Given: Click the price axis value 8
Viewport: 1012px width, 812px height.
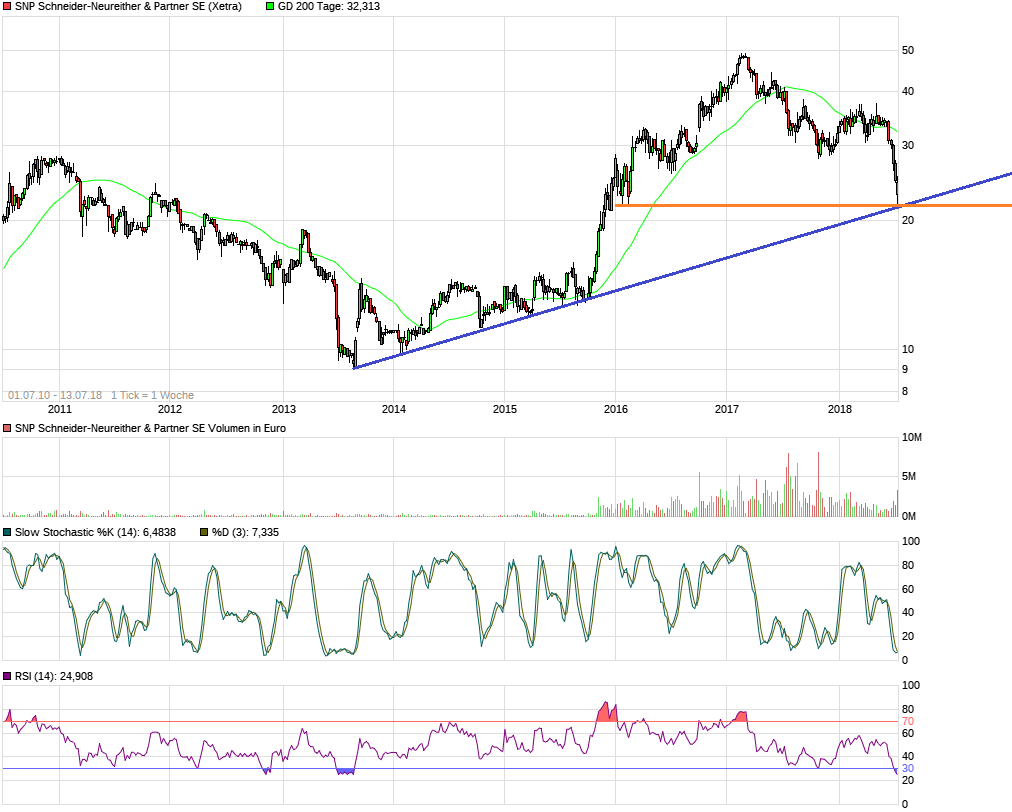Looking at the screenshot, I should click(905, 392).
